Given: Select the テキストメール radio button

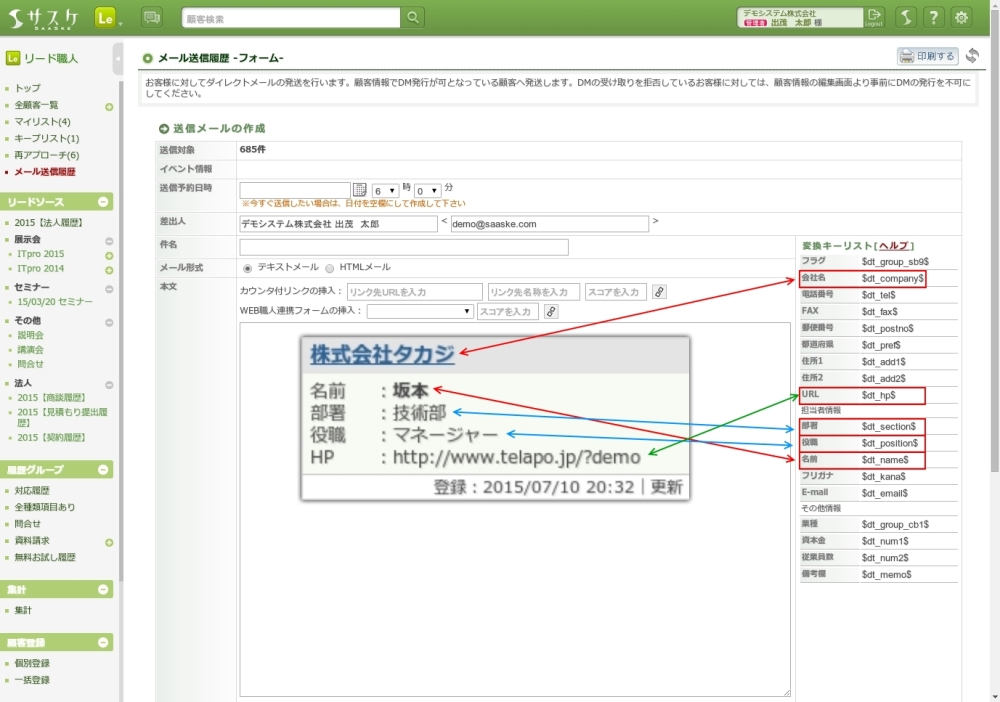Looking at the screenshot, I should tap(247, 268).
